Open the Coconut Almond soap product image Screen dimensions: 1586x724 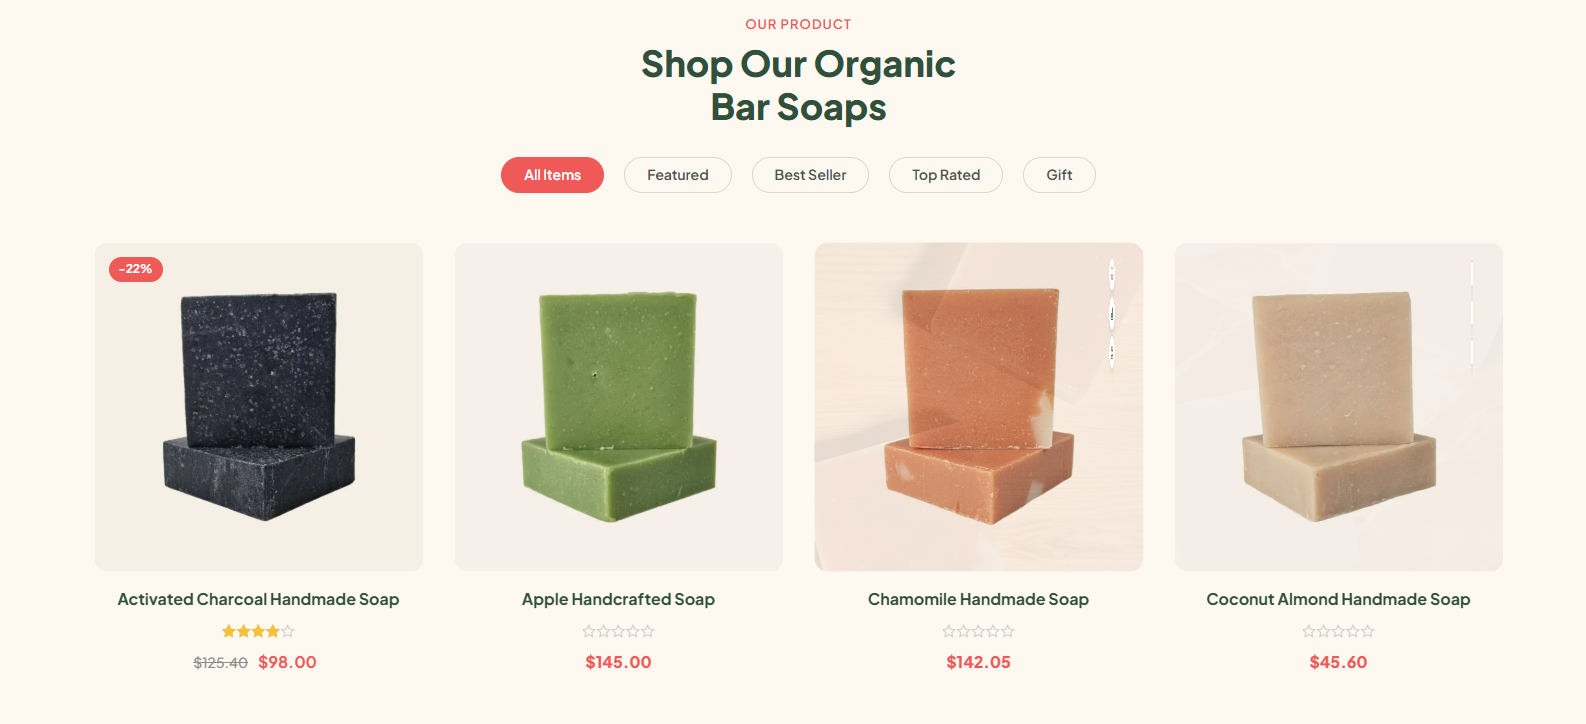1339,407
